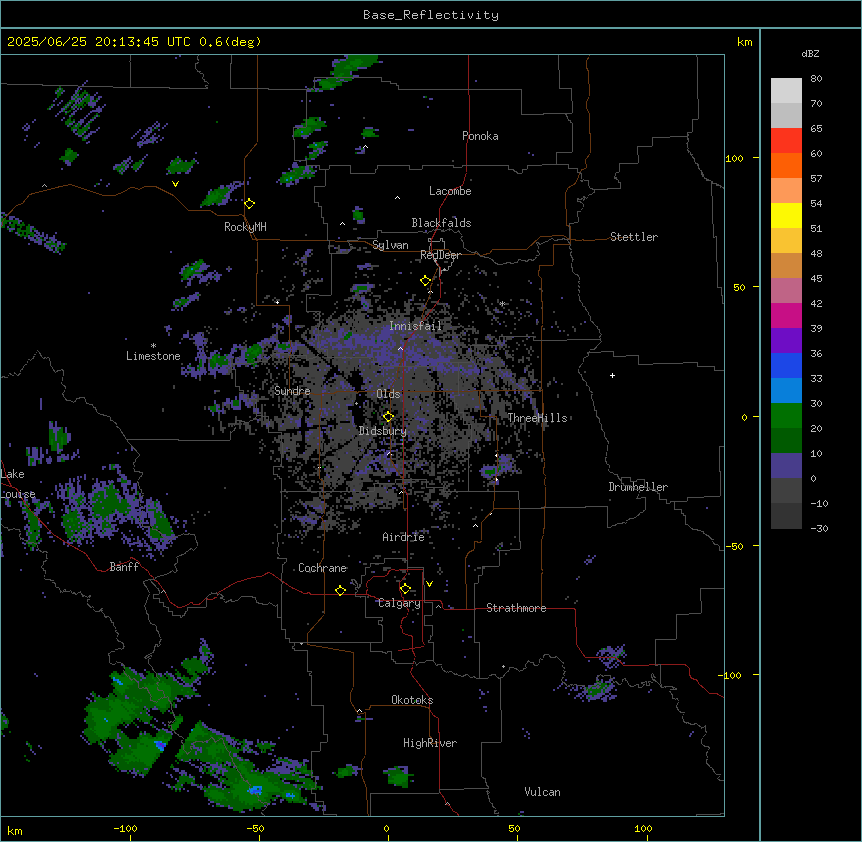Click the km unit label at bottom left
Viewport: 862px width, 842px height.
[x=15, y=831]
